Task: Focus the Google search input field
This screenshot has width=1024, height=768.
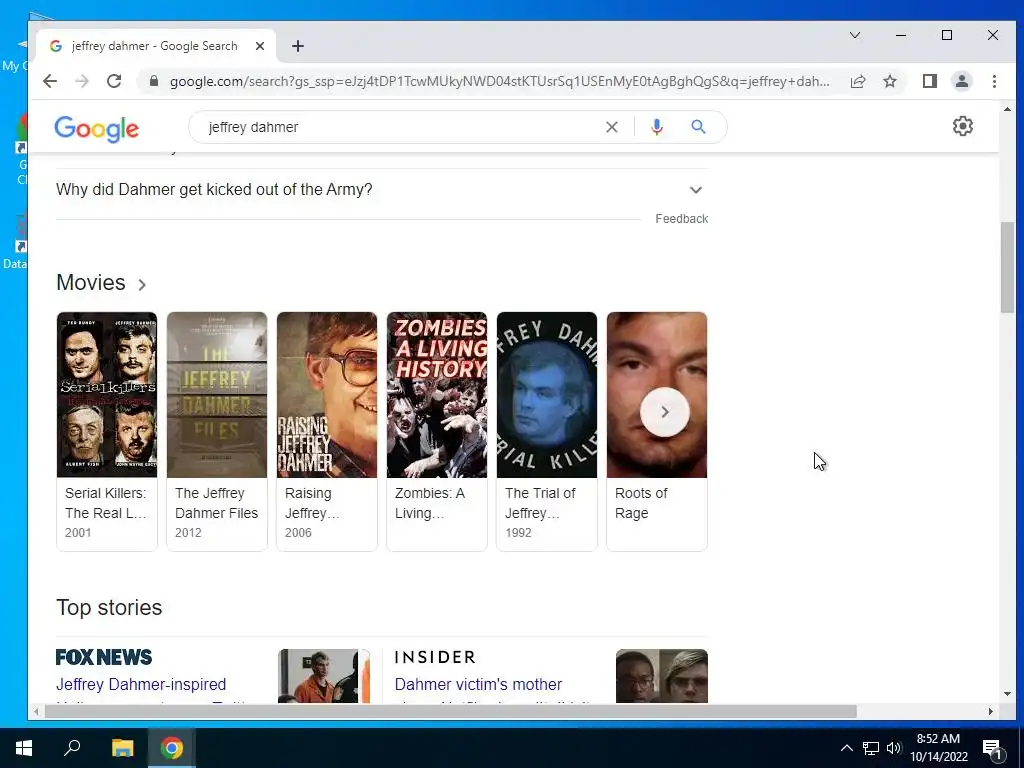Action: coord(398,127)
